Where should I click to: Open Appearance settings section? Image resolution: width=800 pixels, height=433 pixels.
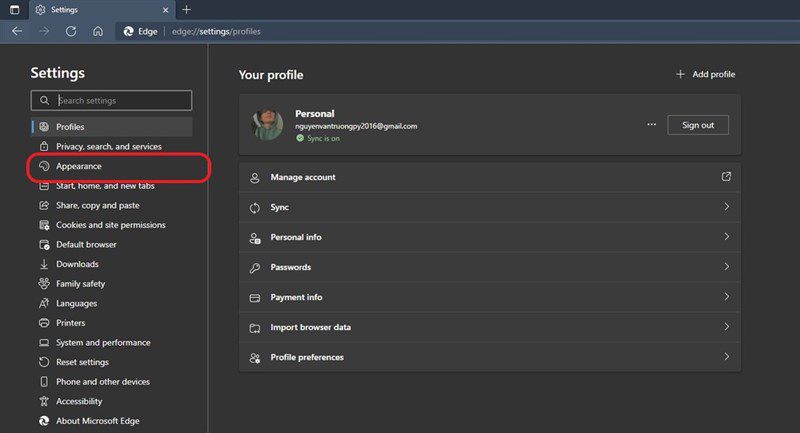tap(112, 166)
